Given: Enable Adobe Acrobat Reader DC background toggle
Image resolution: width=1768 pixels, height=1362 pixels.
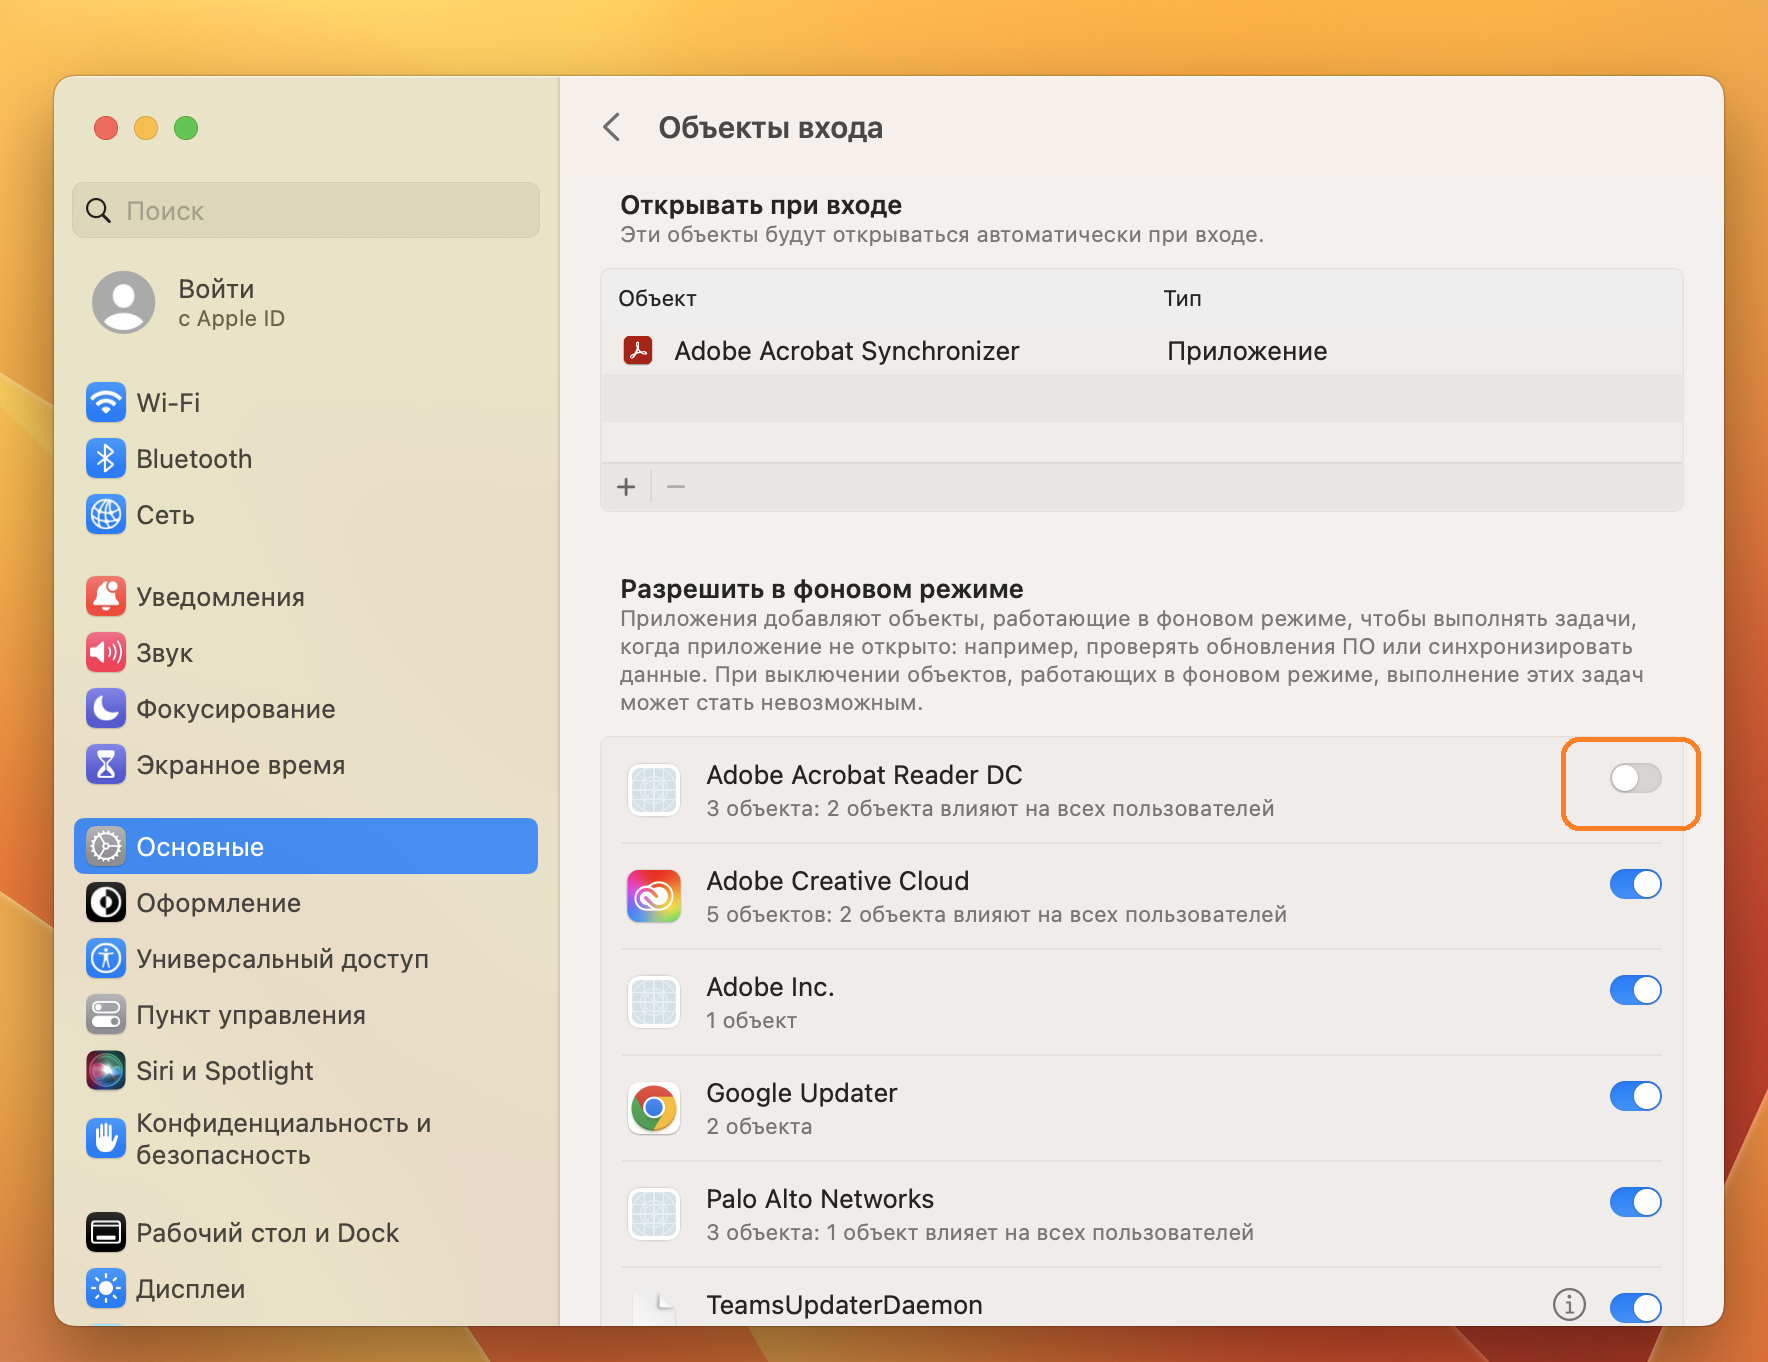Looking at the screenshot, I should point(1635,778).
